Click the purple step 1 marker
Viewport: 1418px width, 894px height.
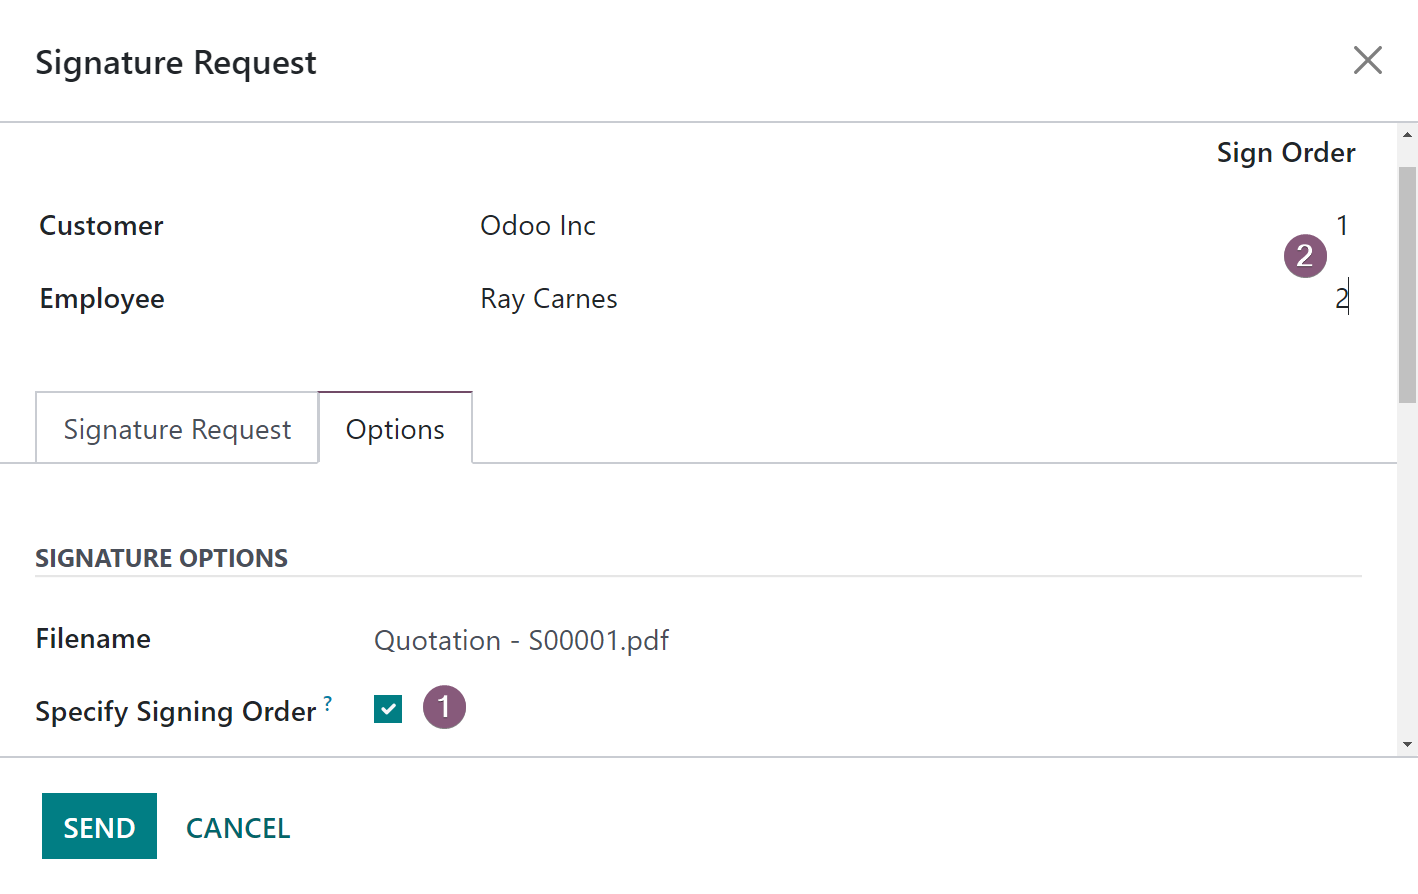[x=444, y=707]
